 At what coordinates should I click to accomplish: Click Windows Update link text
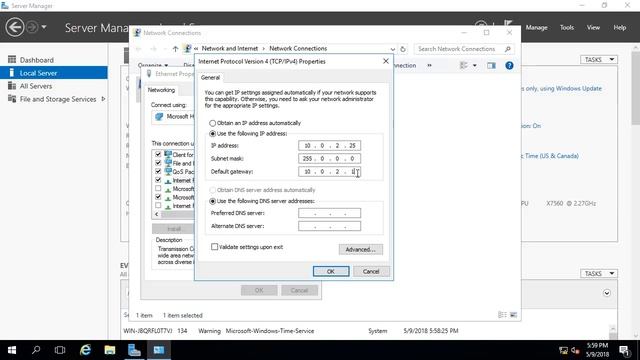pos(579,89)
